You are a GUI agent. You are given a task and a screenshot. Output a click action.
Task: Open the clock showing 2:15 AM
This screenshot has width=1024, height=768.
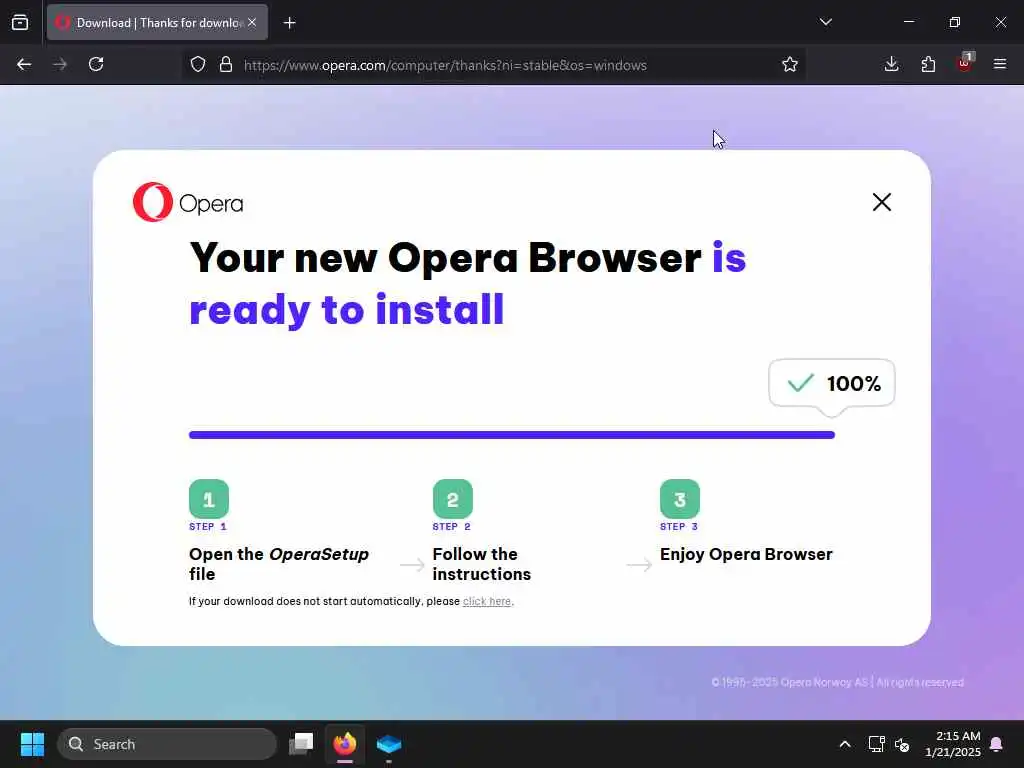pyautogui.click(x=952, y=744)
